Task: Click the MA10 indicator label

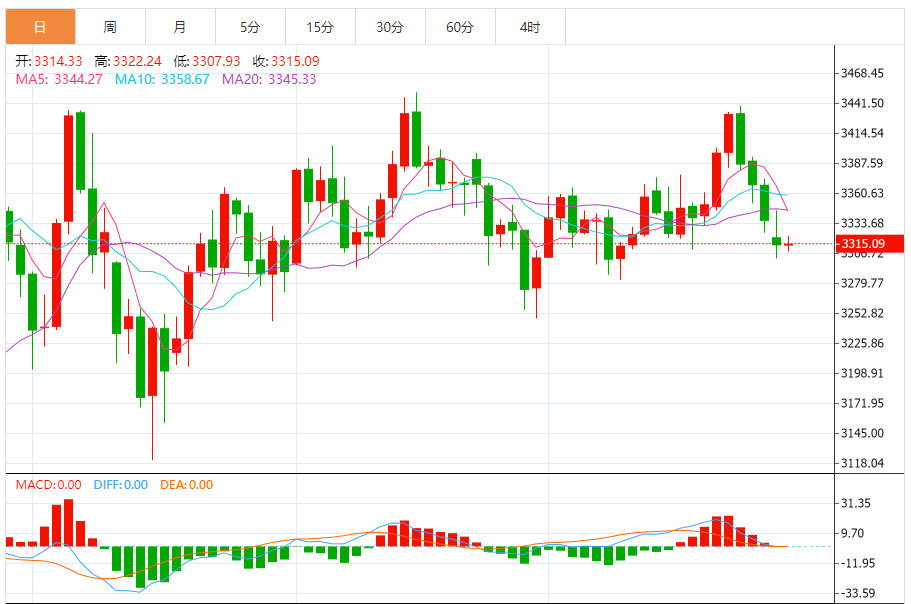Action: point(162,79)
